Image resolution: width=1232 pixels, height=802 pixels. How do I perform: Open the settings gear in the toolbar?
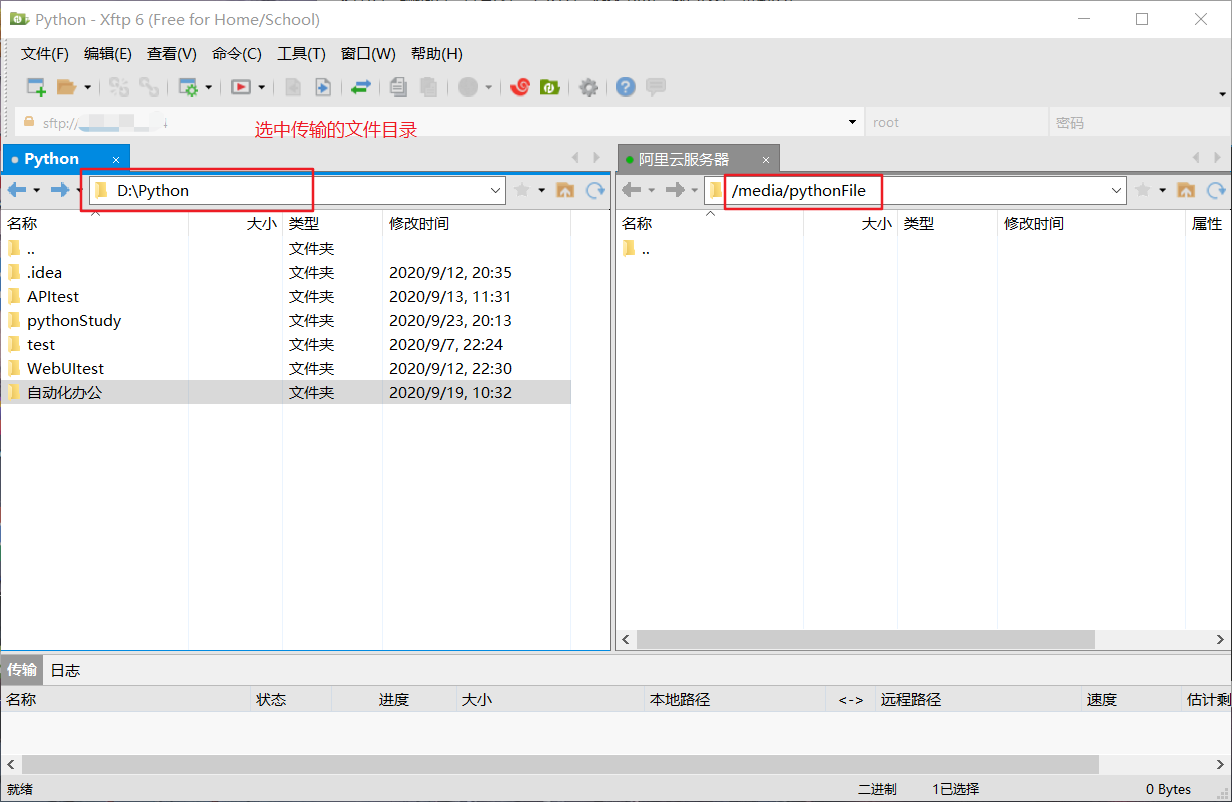click(588, 87)
